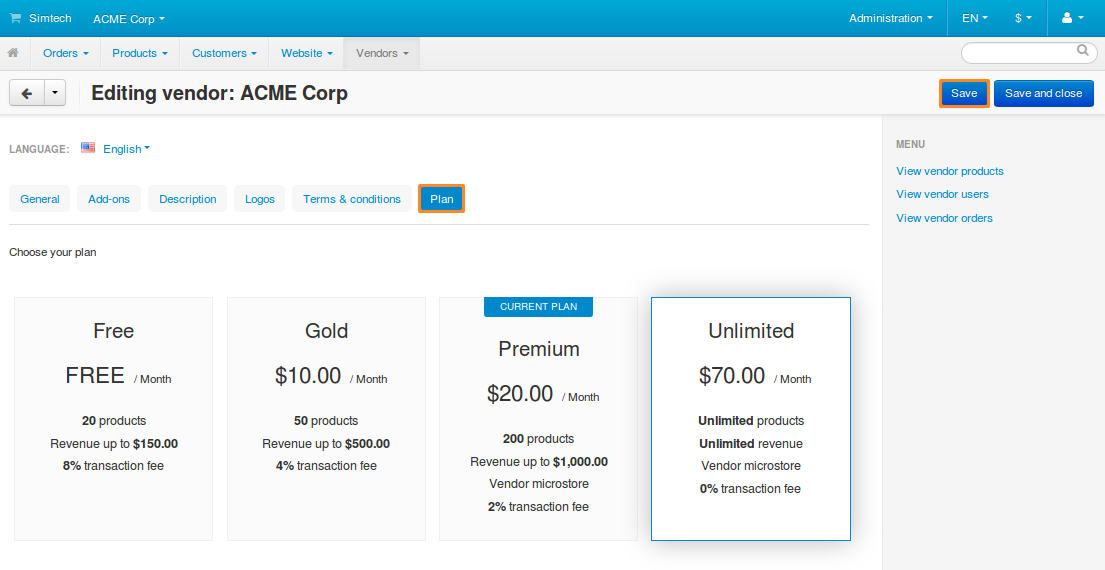This screenshot has width=1105, height=570.
Task: Choose the Premium plan card
Action: 538,419
